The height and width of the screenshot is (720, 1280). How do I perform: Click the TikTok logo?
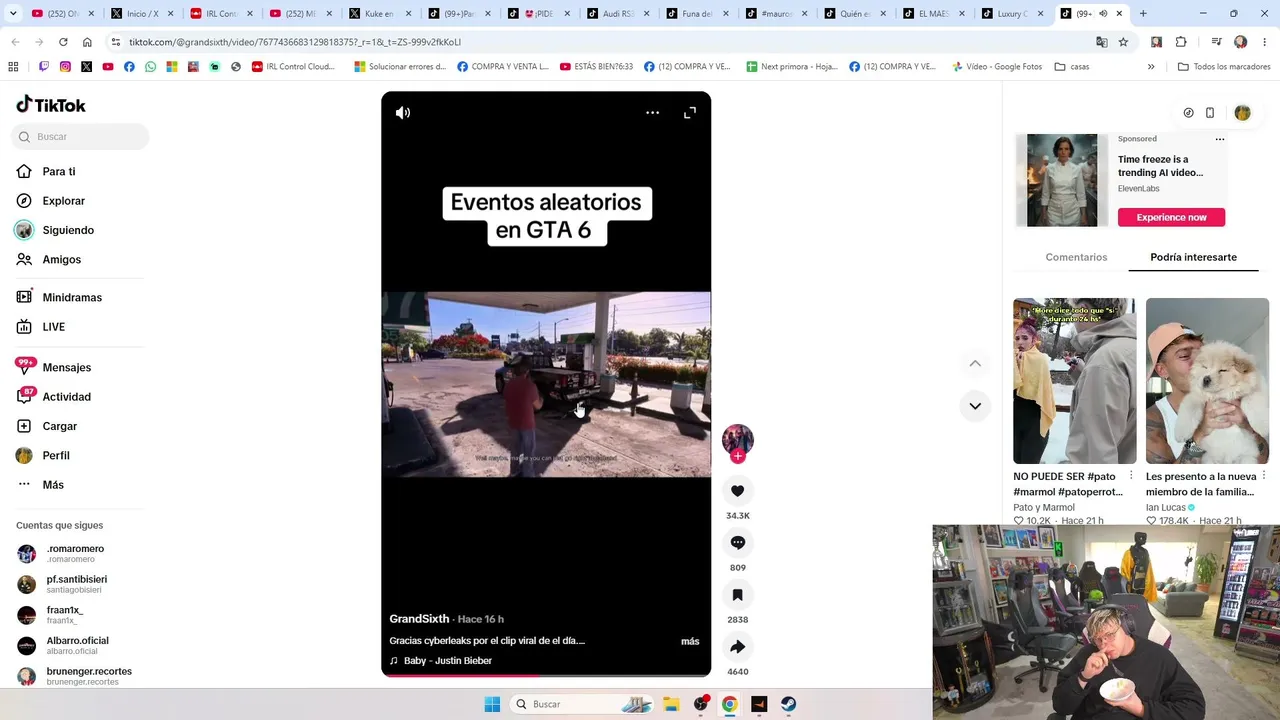[51, 105]
